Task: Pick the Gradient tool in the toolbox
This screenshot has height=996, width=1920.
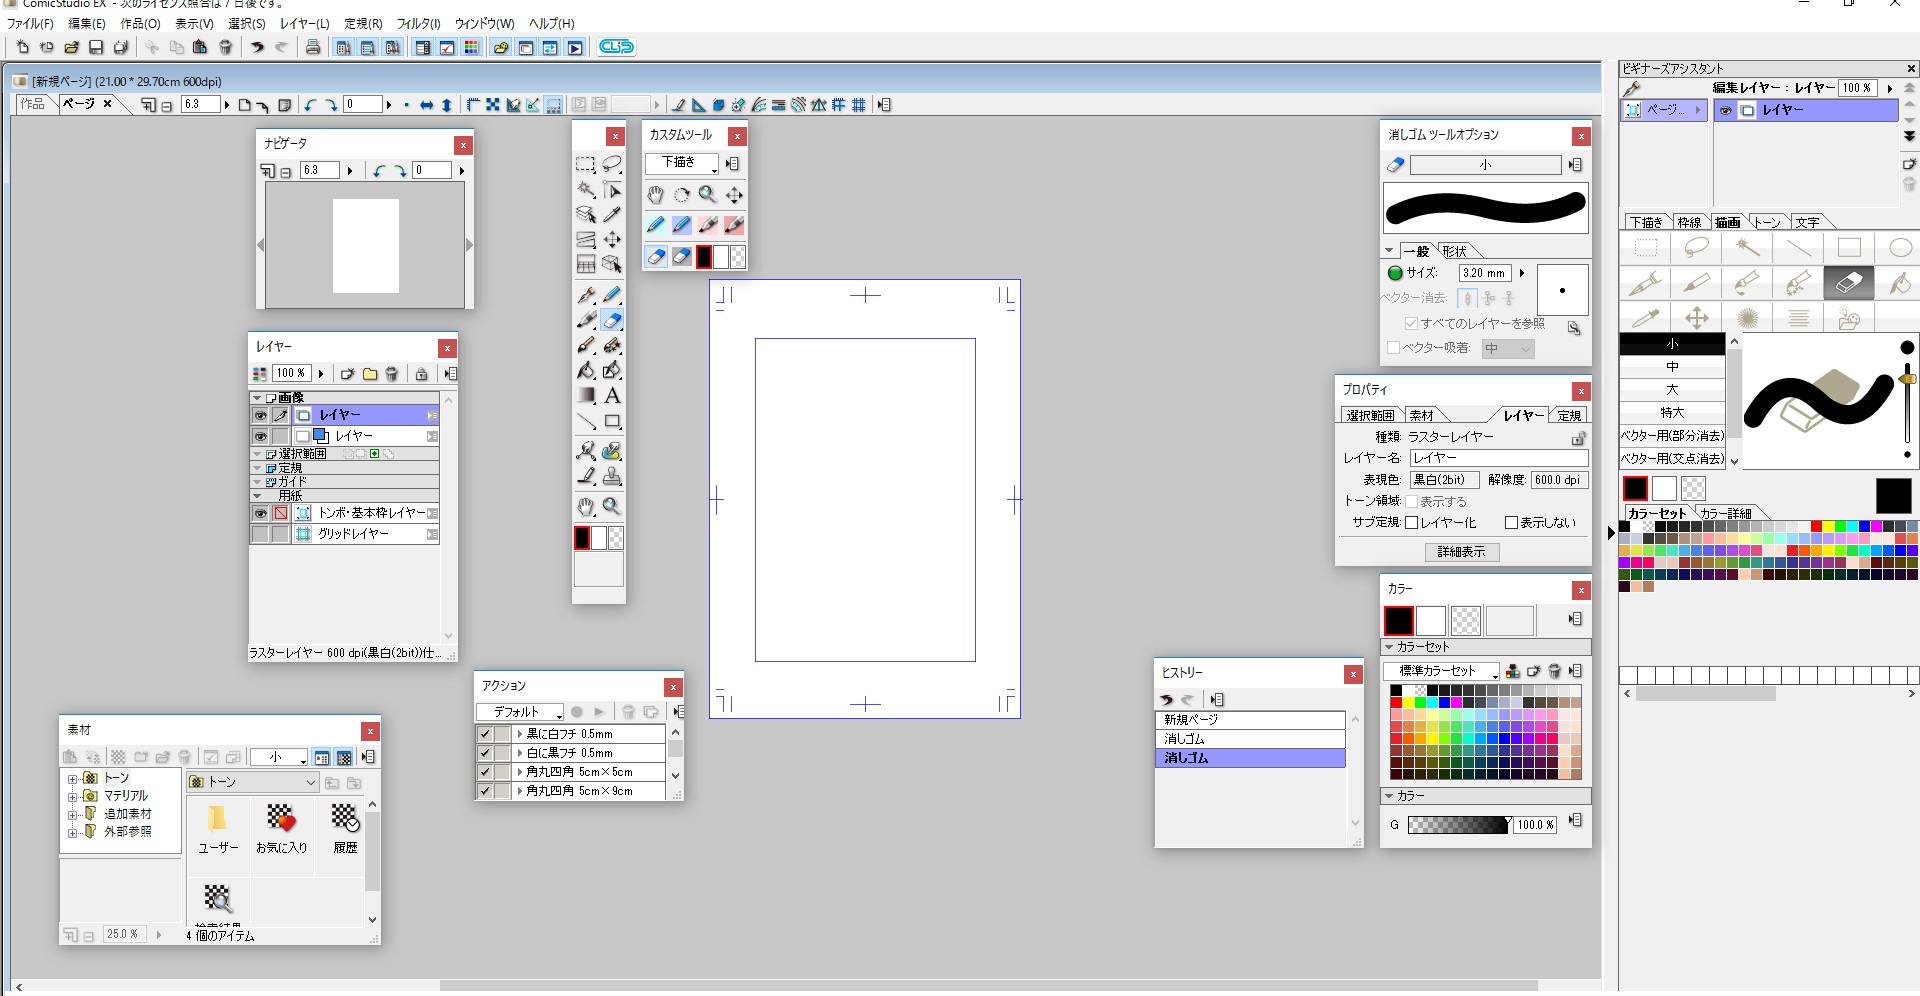Action: pos(586,396)
